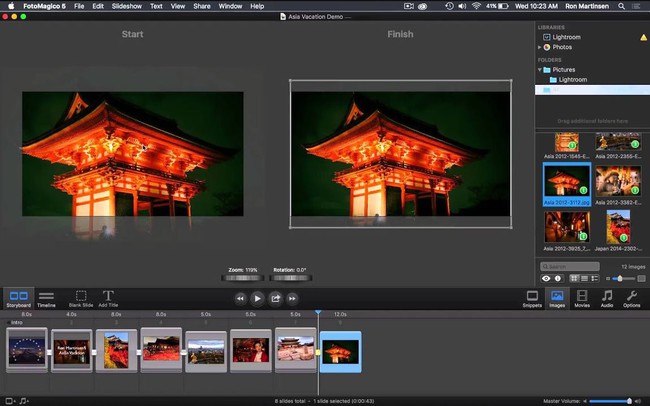
Task: Open the Audio browser
Action: (607, 299)
